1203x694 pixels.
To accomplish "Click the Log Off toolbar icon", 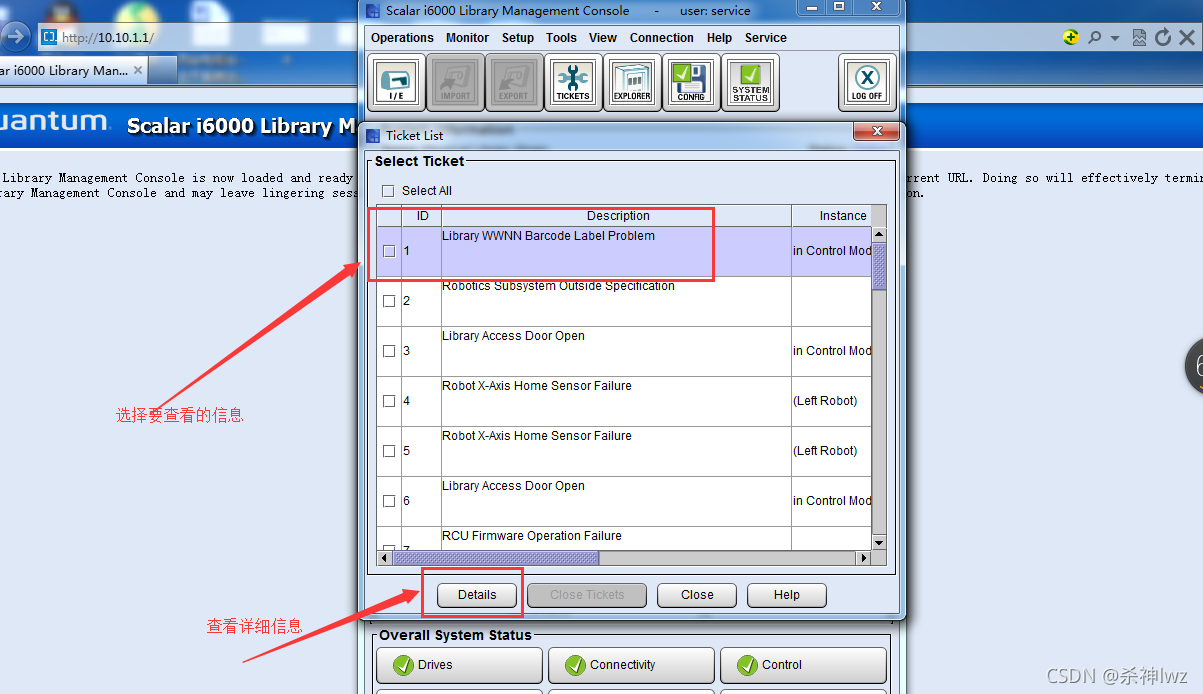I will (867, 82).
